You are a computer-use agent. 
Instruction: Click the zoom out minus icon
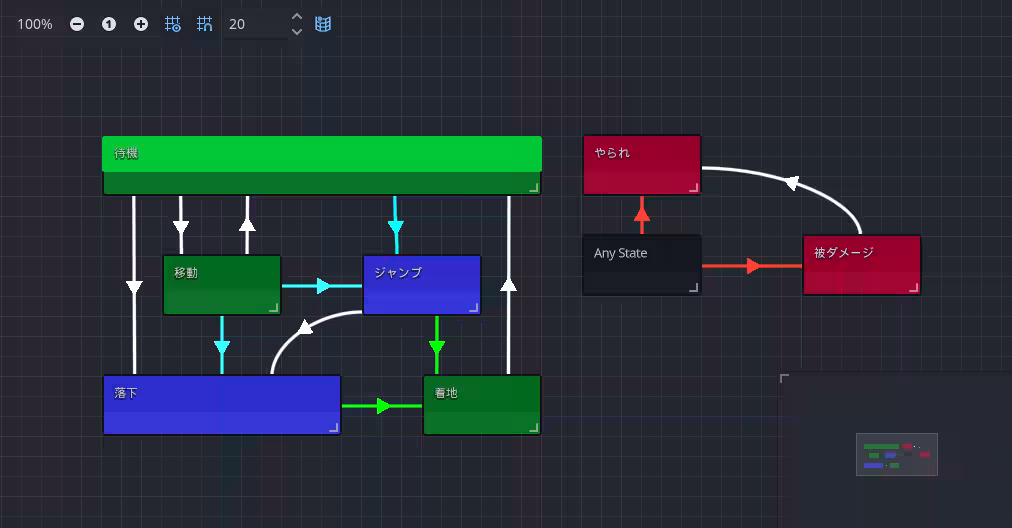click(77, 24)
